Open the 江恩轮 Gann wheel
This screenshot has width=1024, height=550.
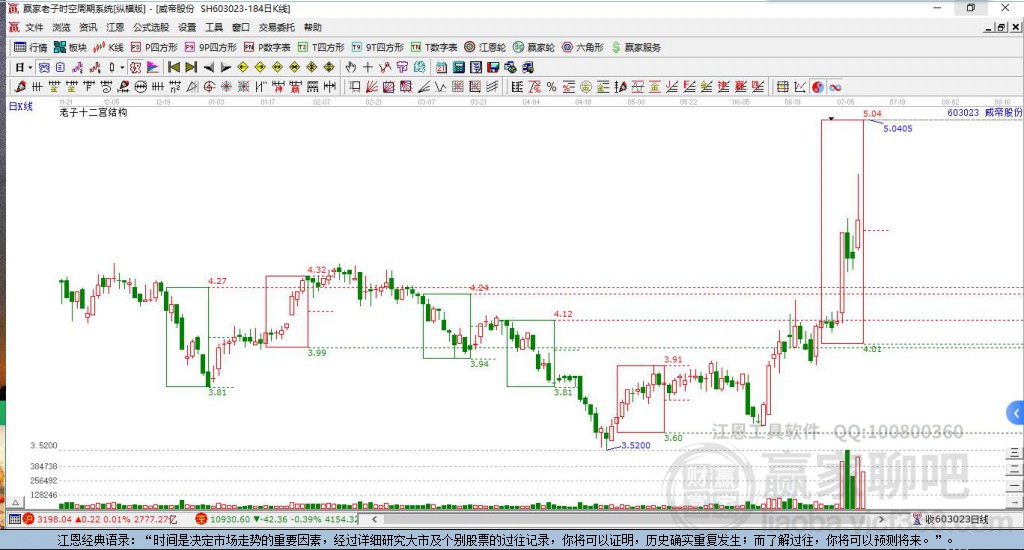(x=485, y=47)
